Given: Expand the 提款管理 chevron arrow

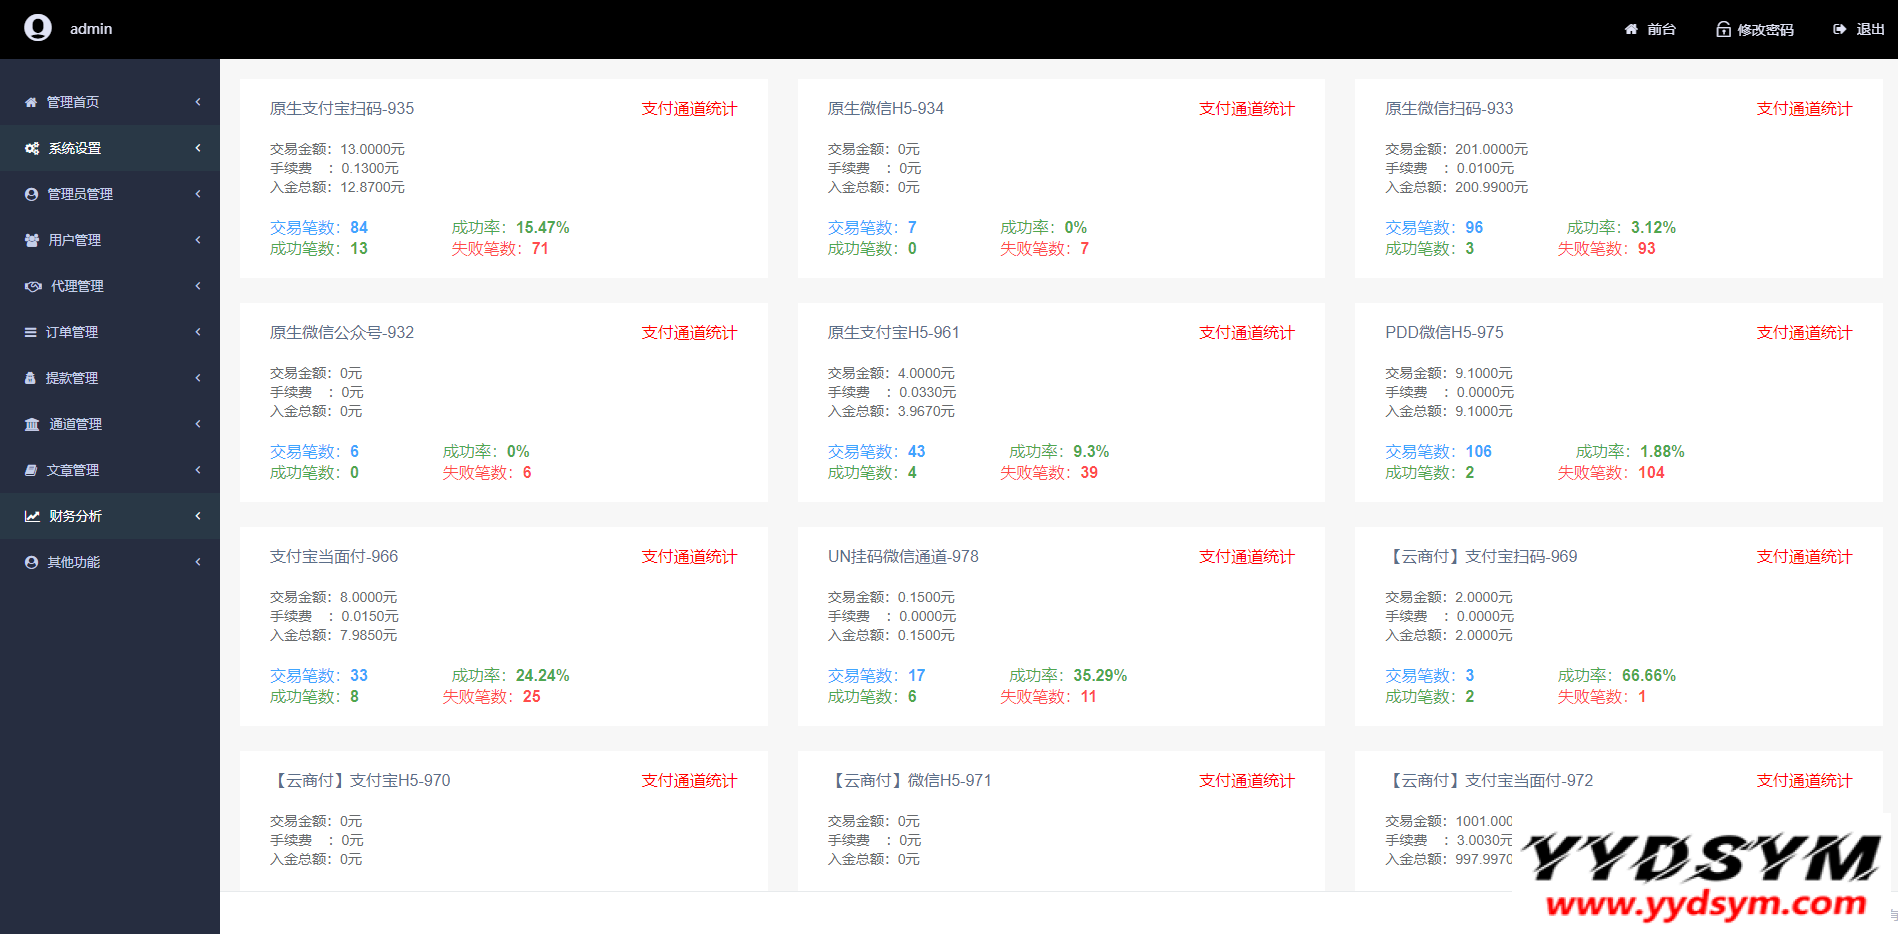Looking at the screenshot, I should [x=198, y=378].
